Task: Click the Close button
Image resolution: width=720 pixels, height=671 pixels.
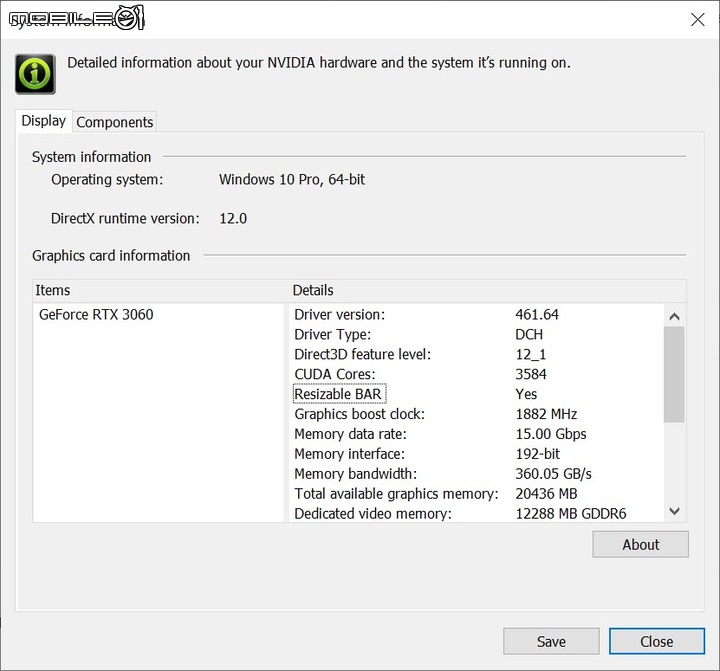Action: pos(657,641)
